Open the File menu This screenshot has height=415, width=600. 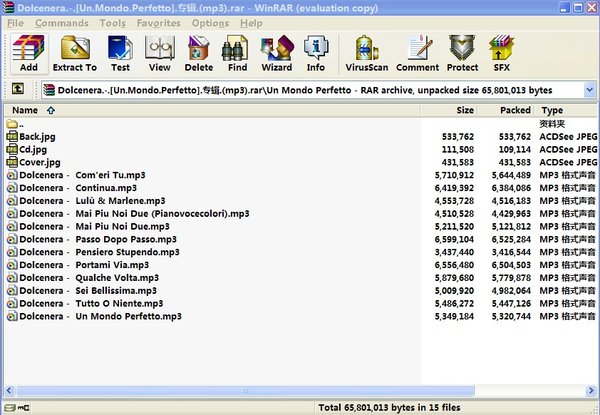pos(15,23)
